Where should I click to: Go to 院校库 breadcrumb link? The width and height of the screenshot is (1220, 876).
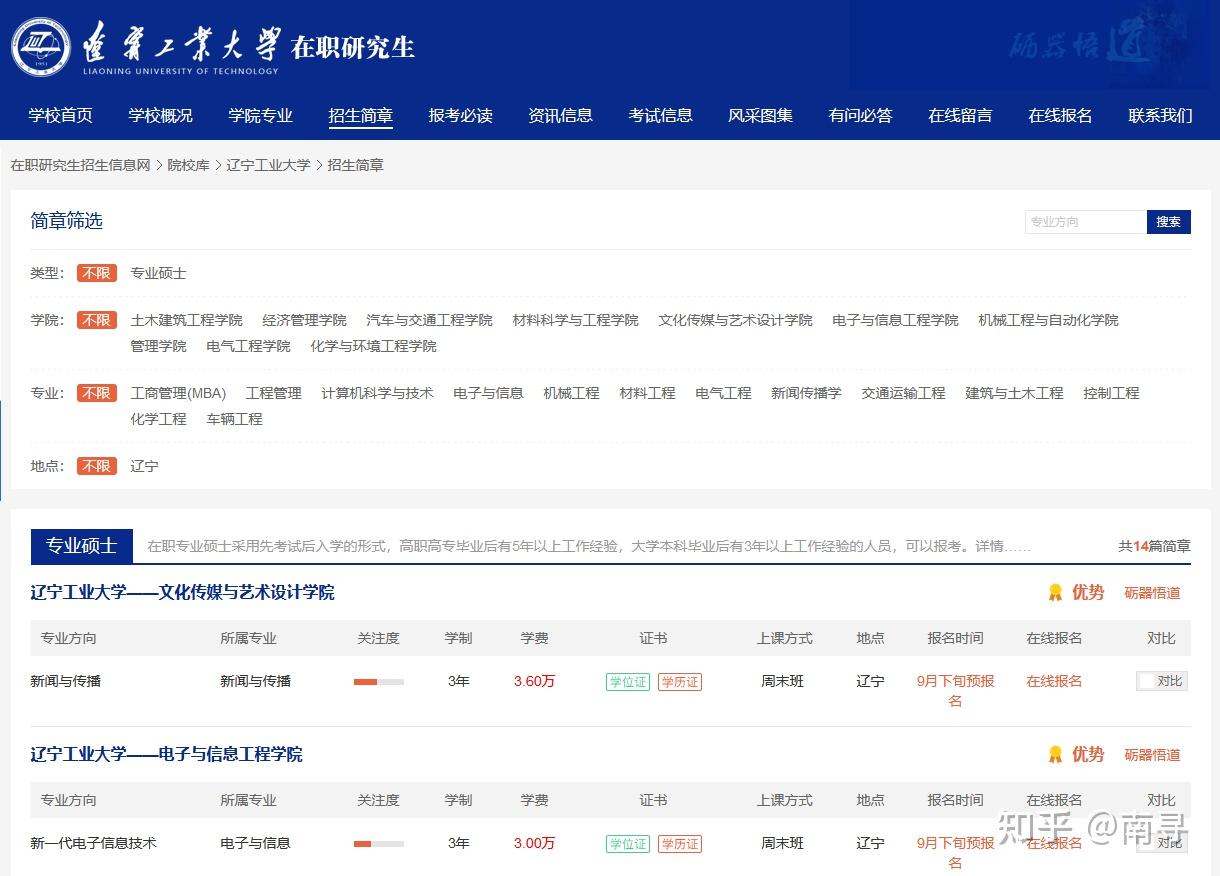tap(188, 165)
